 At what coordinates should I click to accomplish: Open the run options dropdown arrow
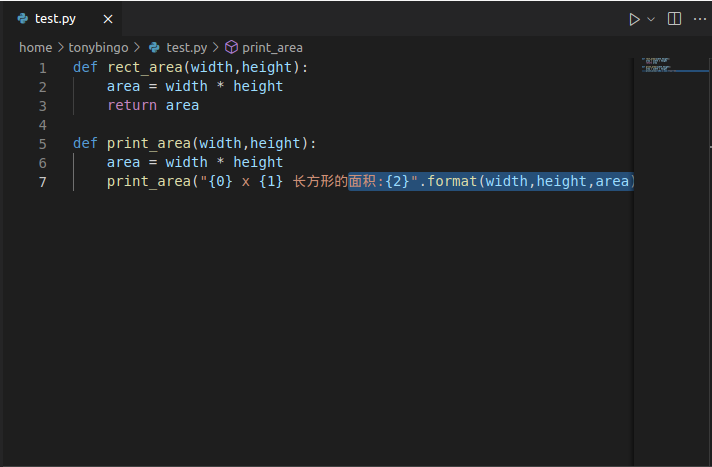tap(651, 19)
